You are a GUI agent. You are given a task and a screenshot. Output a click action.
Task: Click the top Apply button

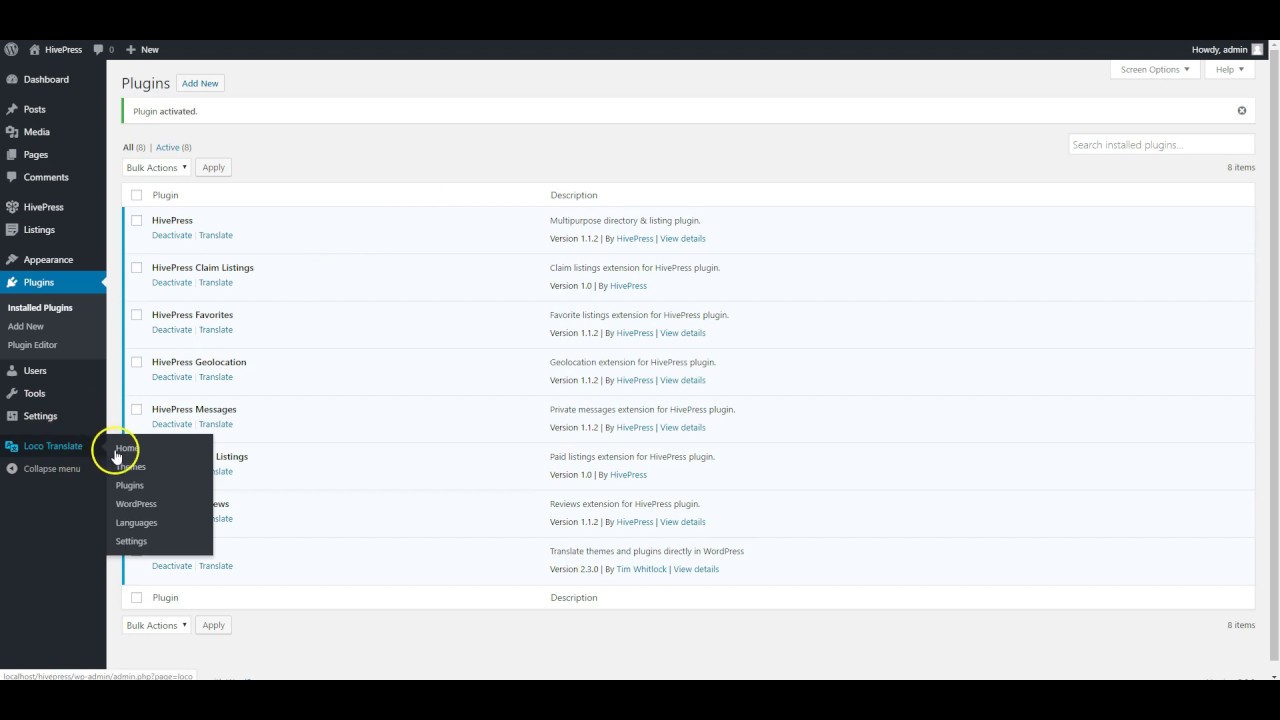tap(213, 168)
